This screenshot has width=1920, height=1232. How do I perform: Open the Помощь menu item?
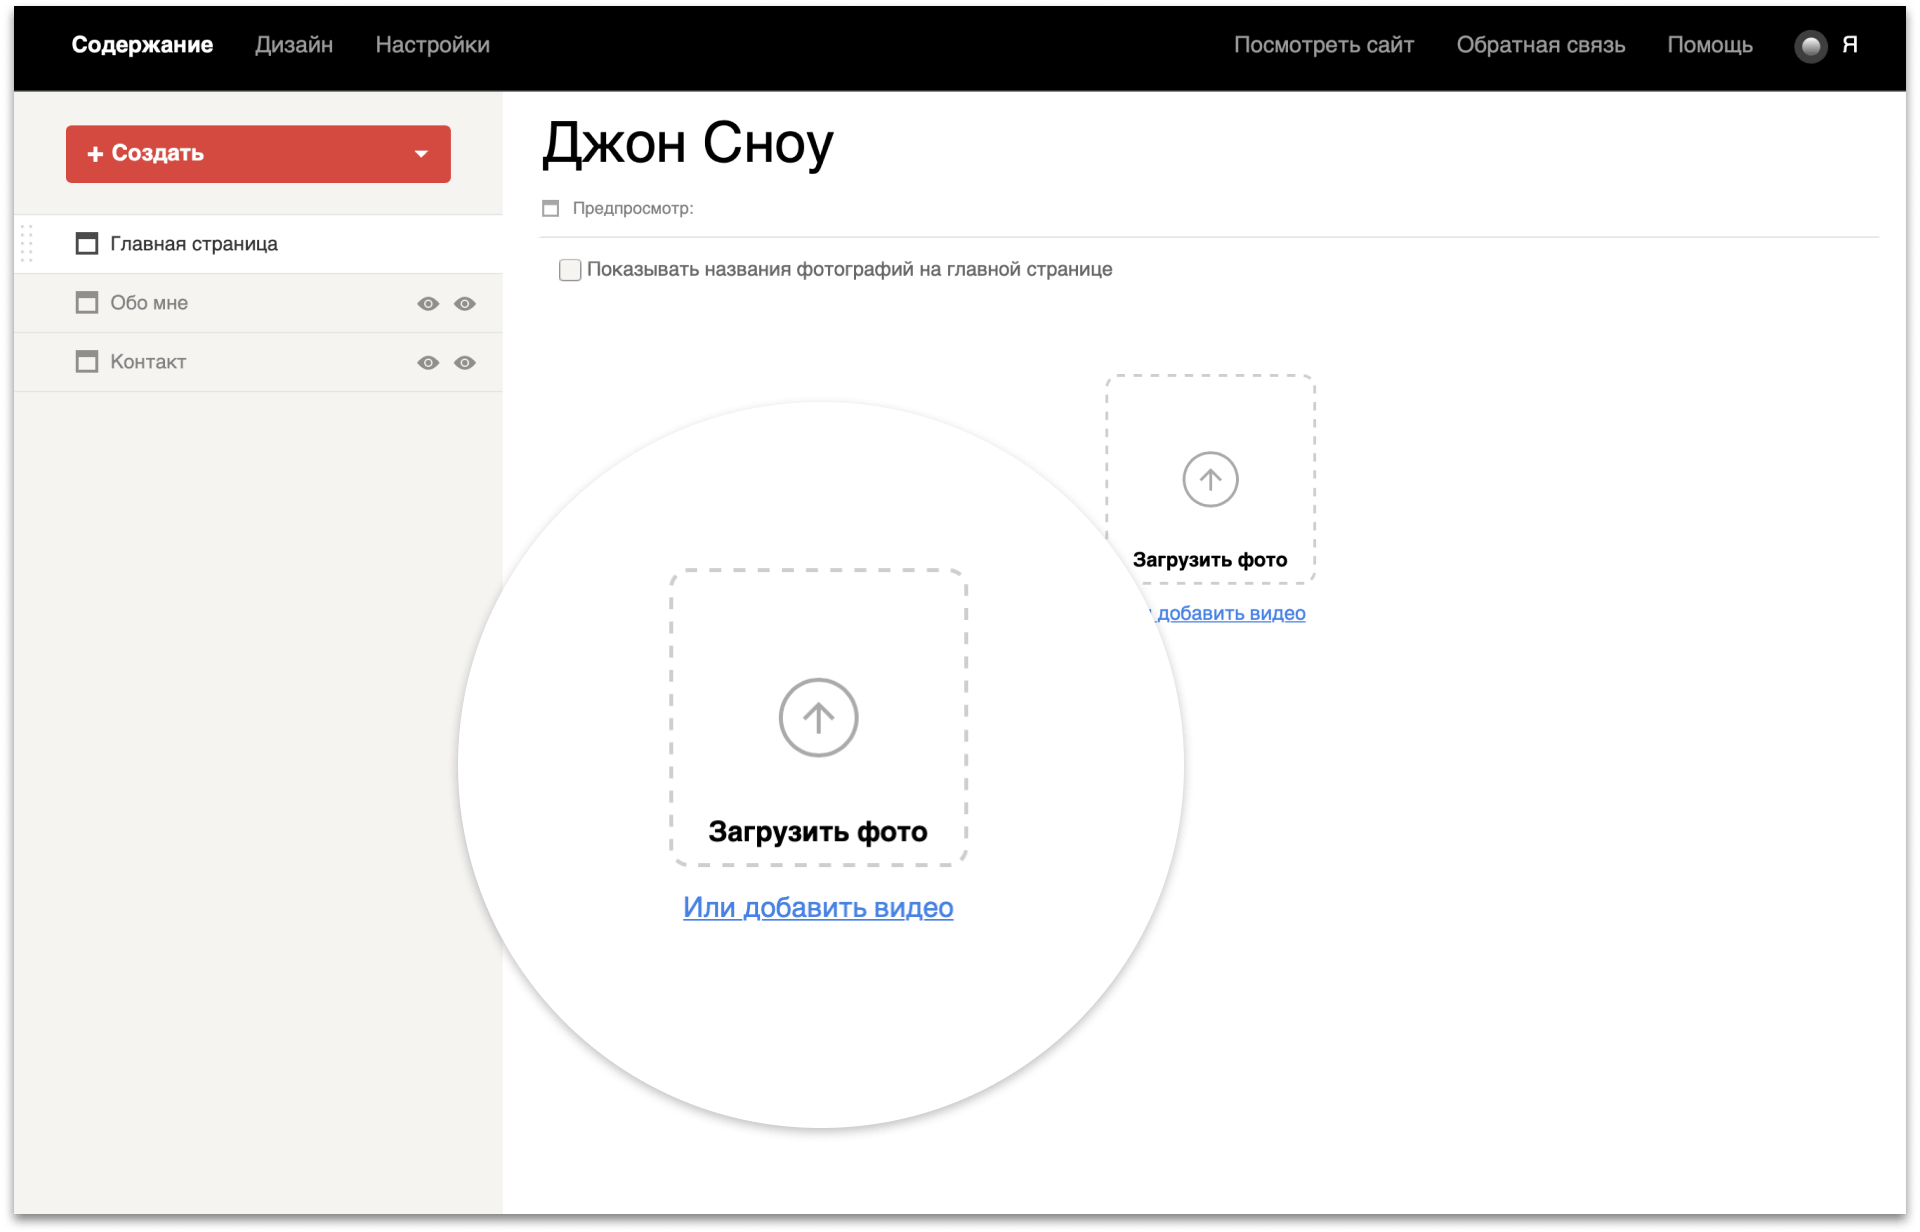pyautogui.click(x=1709, y=45)
